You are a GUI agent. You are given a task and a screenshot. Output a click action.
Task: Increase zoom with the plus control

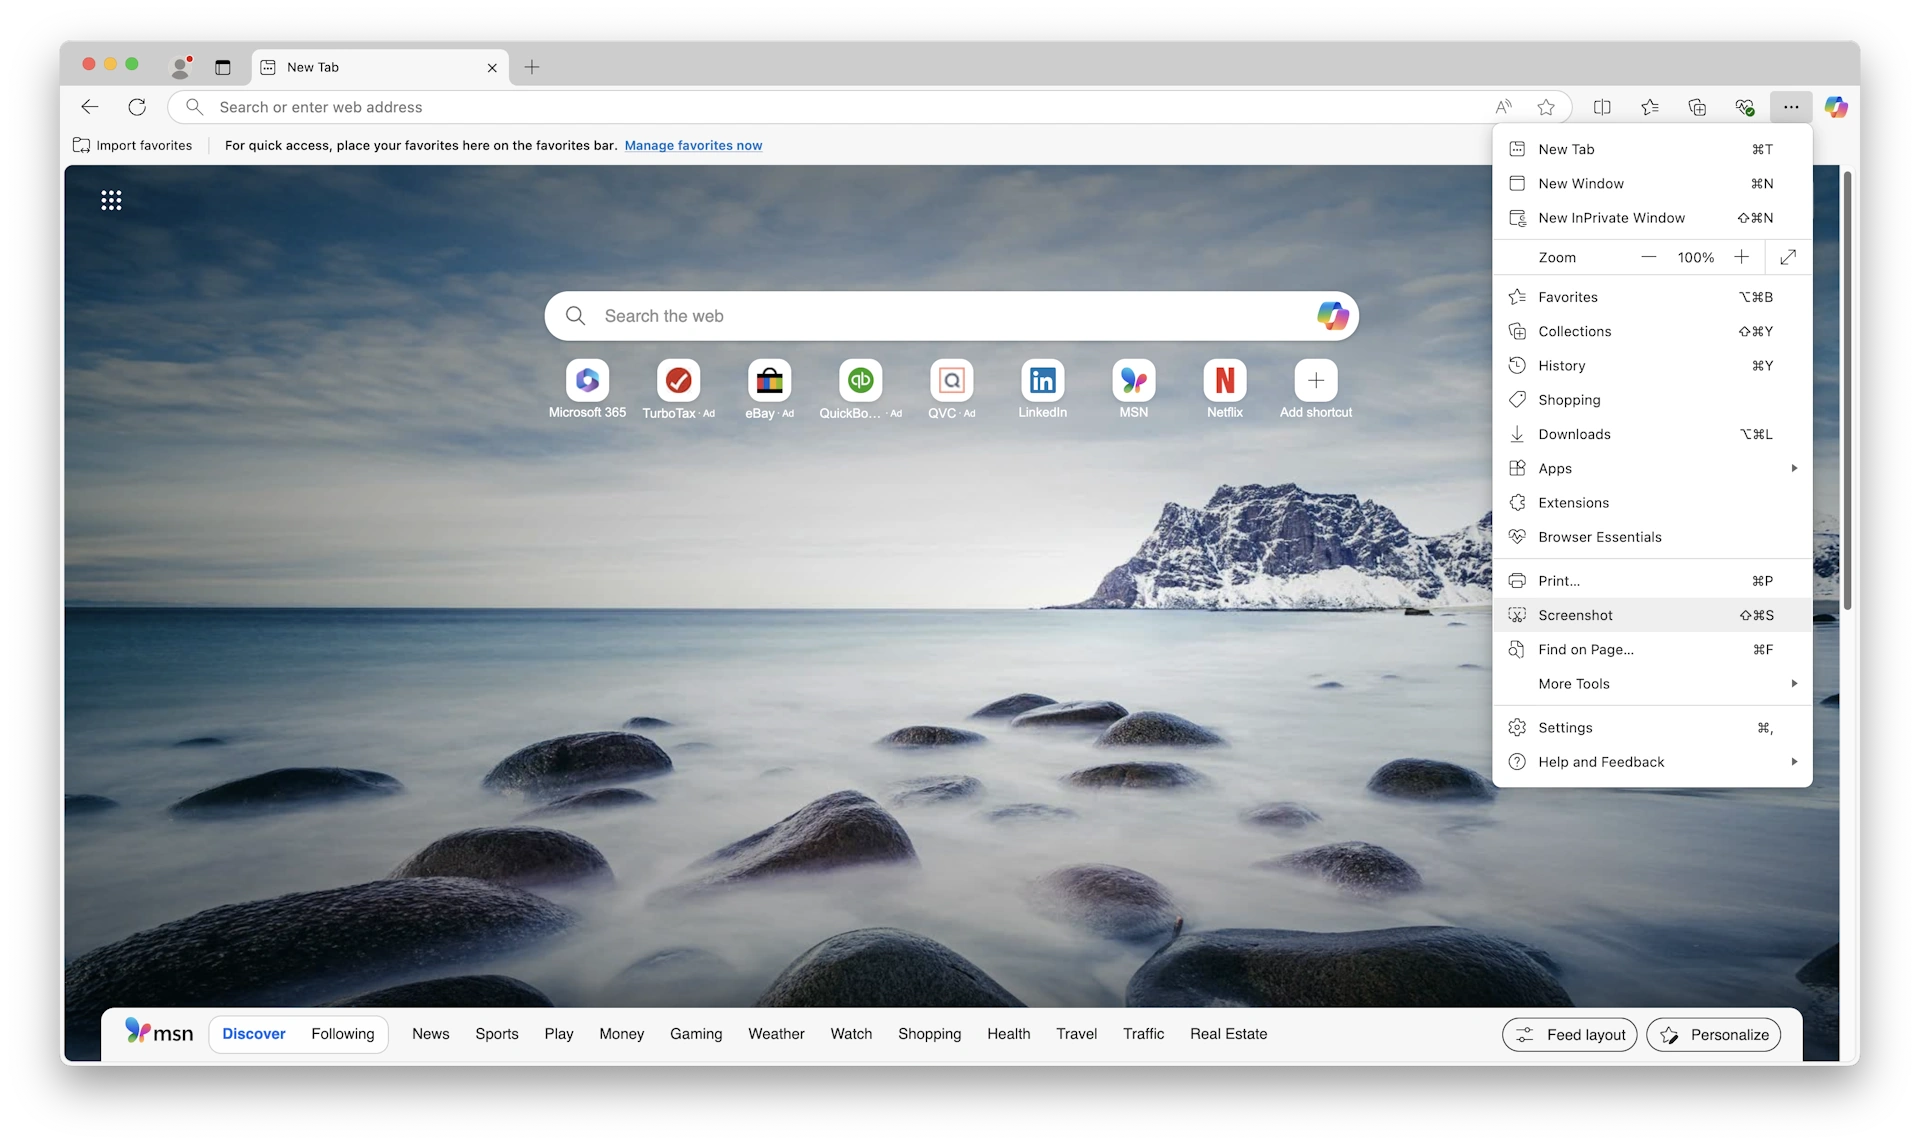point(1741,257)
